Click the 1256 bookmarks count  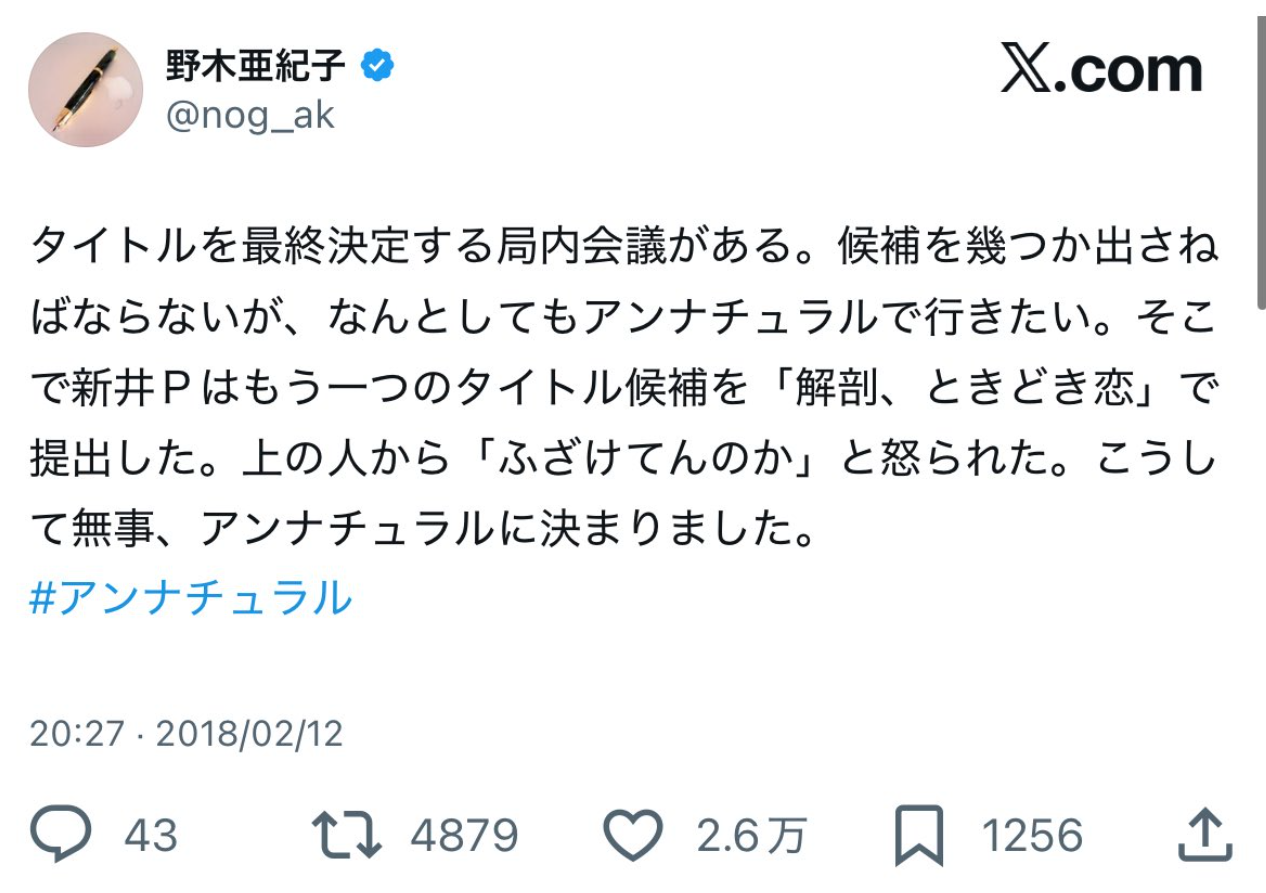1032,836
